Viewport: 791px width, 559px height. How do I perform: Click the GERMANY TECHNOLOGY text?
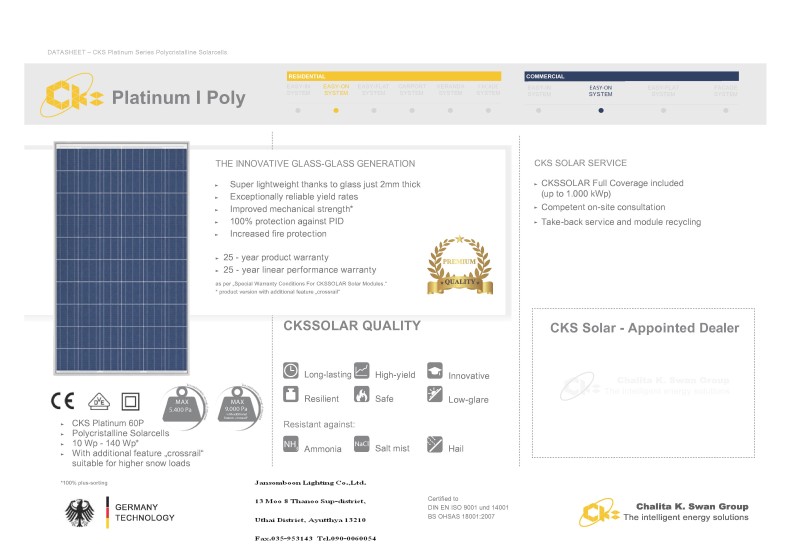[x=144, y=513]
